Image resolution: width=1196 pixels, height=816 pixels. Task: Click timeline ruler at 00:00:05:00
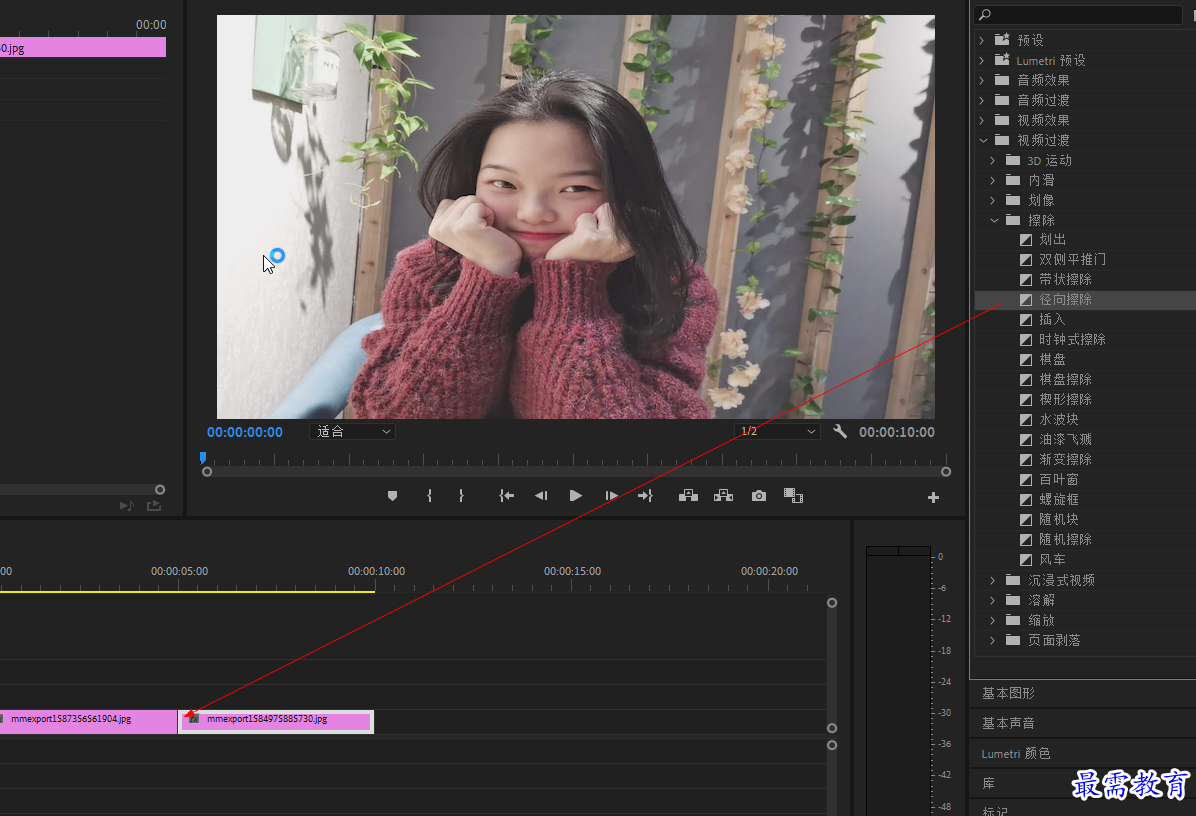[179, 571]
